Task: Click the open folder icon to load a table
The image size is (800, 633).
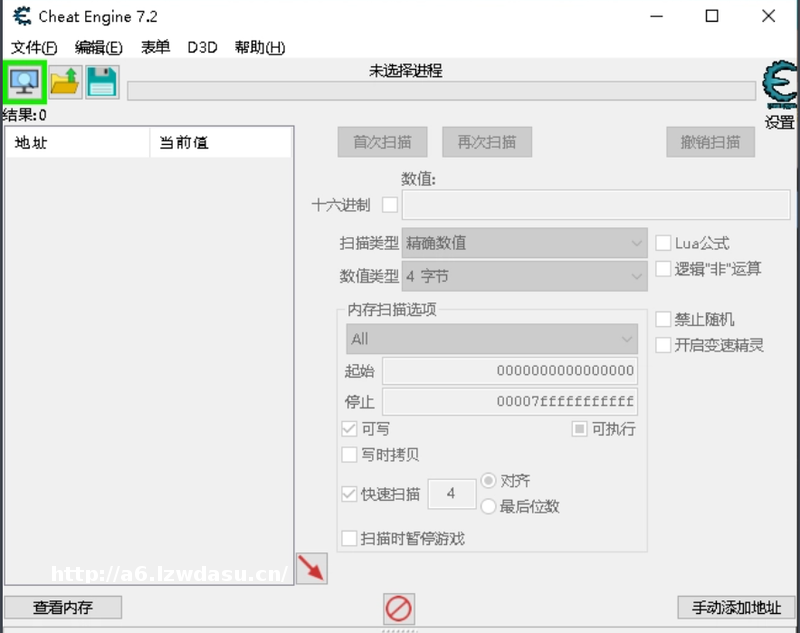Action: (65, 81)
